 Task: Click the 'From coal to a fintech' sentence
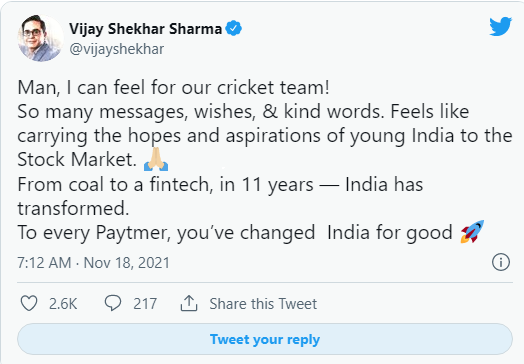[220, 196]
